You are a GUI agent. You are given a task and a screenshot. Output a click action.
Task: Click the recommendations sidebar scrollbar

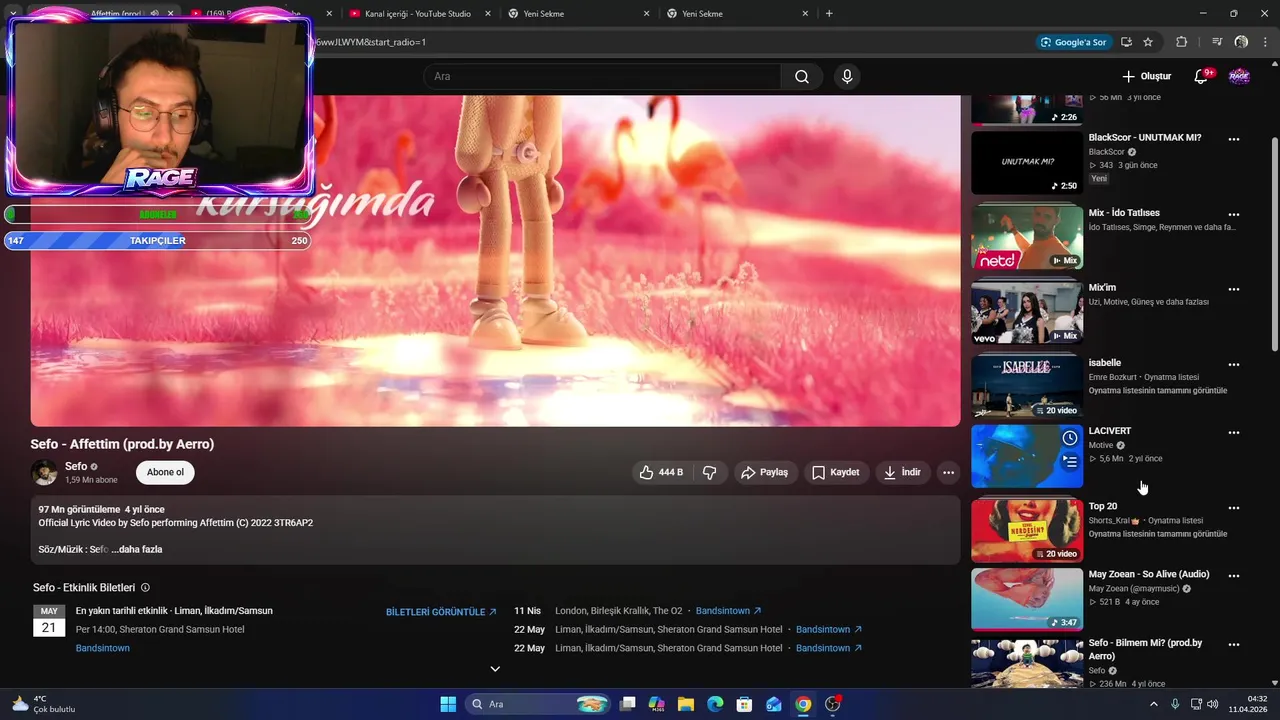(x=1274, y=245)
